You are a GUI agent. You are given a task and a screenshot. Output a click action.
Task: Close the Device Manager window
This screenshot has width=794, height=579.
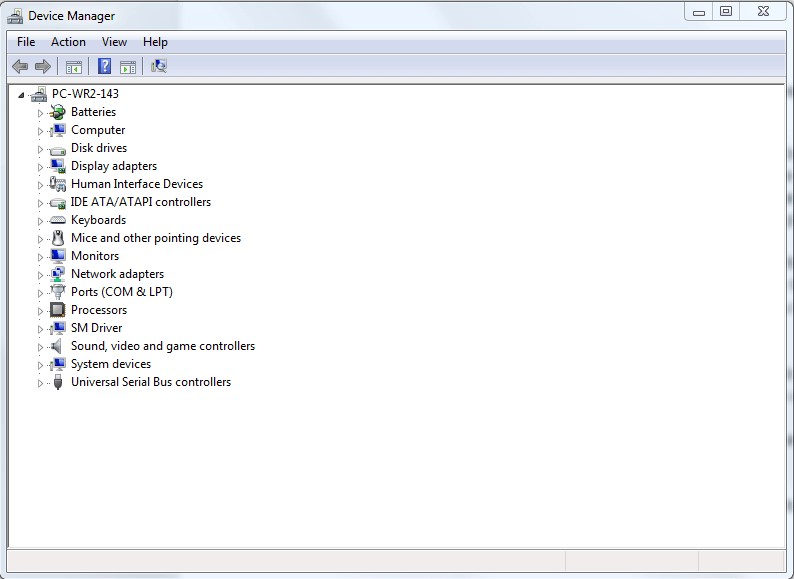point(763,12)
